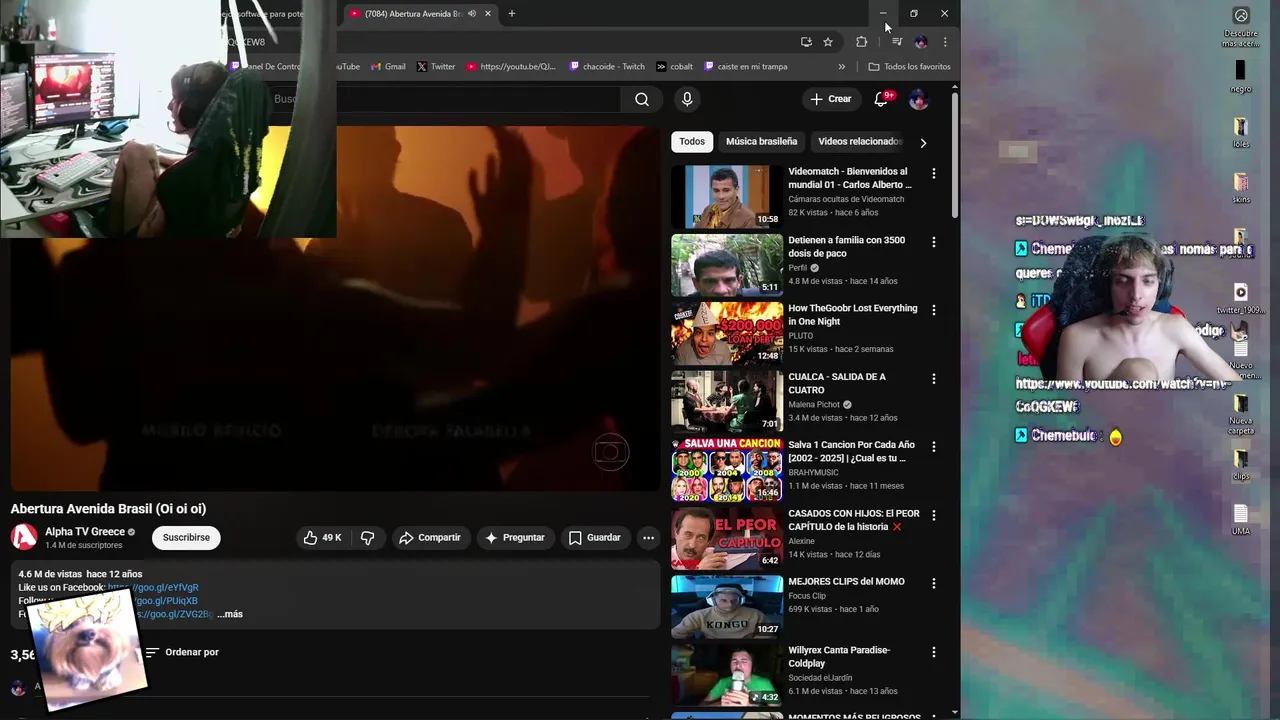Open Salva 1 Cancion Por Cada Año thumbnail

[727, 470]
